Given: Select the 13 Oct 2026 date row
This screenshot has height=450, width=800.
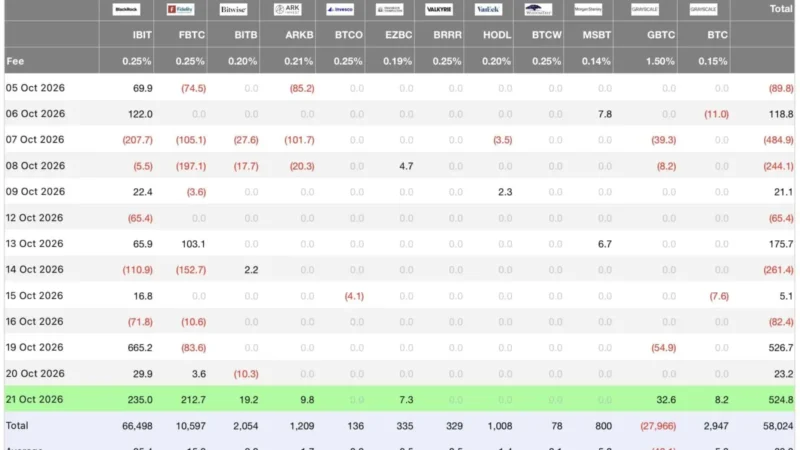Looking at the screenshot, I should (34, 244).
